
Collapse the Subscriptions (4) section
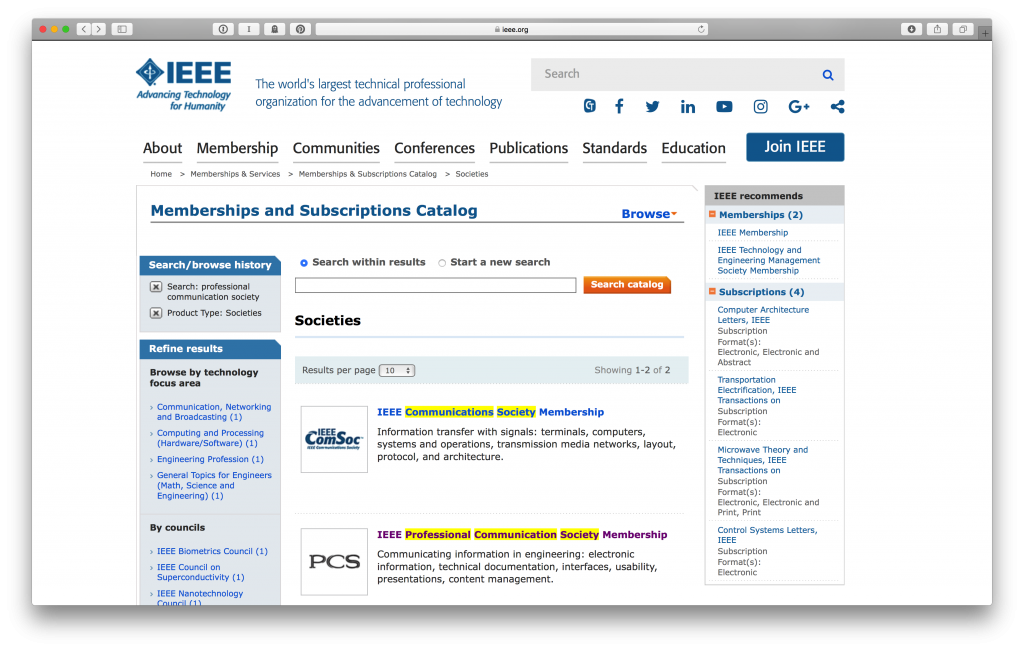712,291
